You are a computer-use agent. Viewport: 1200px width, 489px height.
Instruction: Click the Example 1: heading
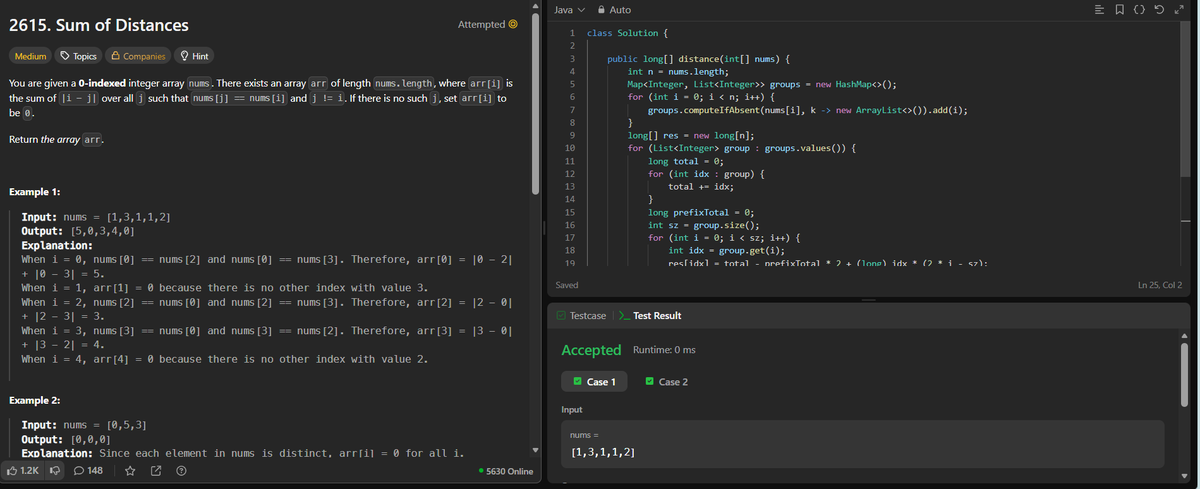point(36,191)
